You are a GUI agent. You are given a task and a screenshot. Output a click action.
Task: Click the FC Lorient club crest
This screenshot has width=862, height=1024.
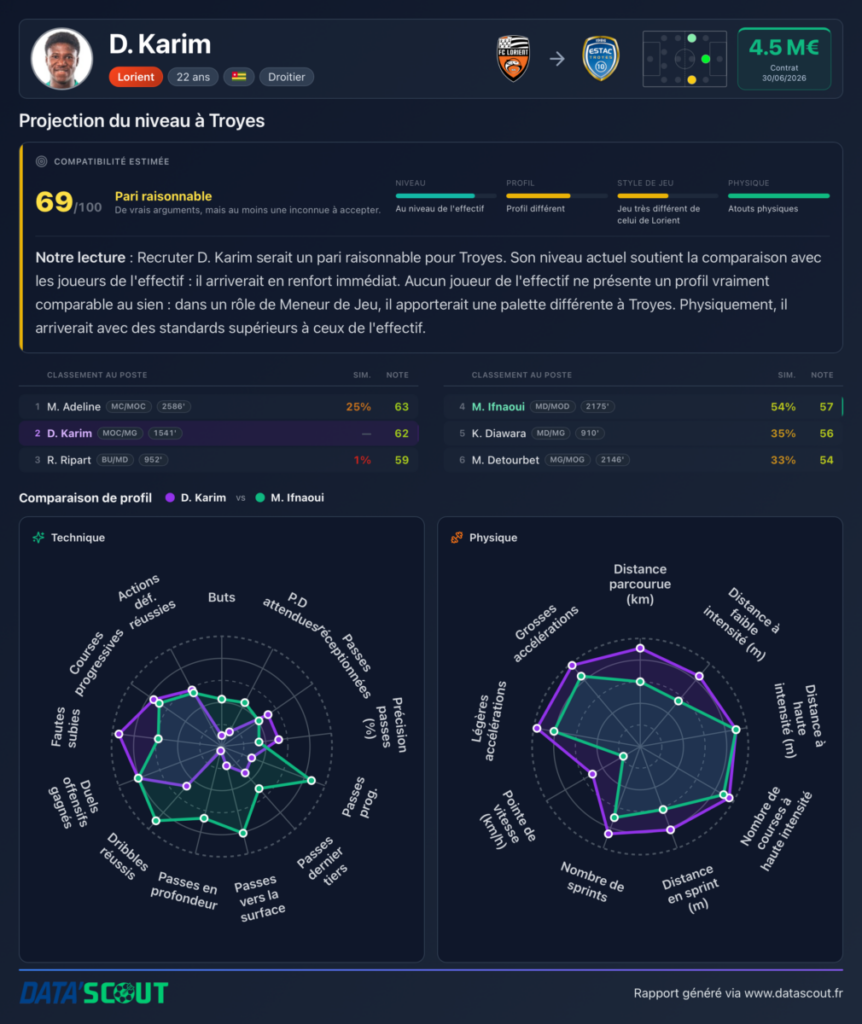coord(513,58)
